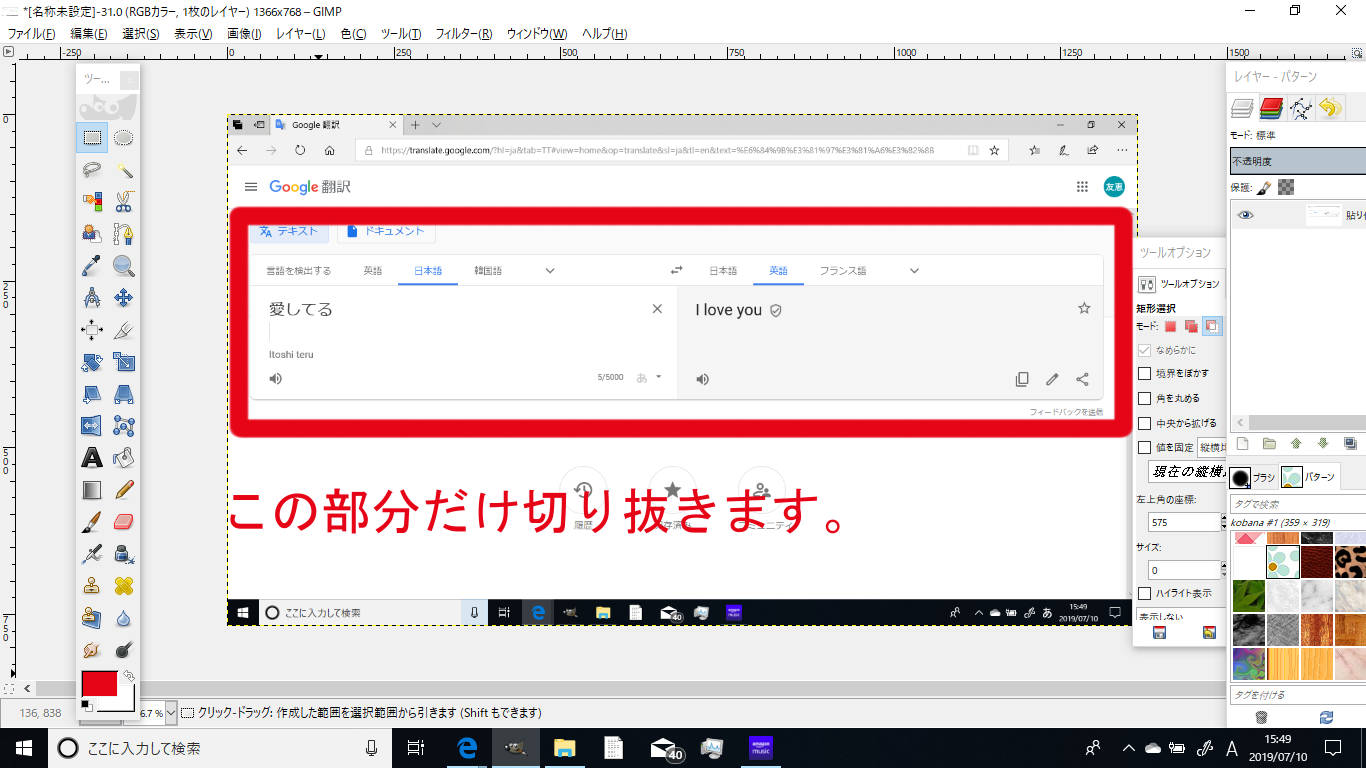Screen dimensions: 1366x768
Task: Toggle the lock alpha channel checkerboard icon
Action: (1287, 187)
